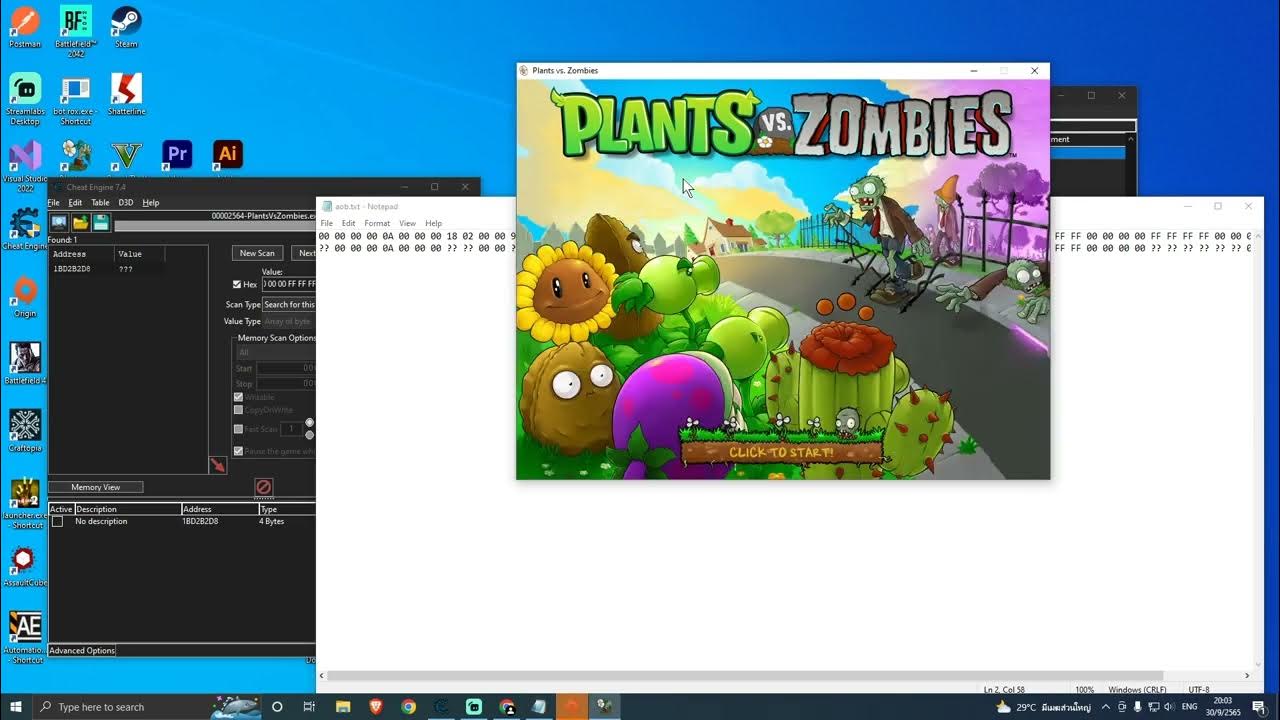Screen dimensions: 1280x720
Task: Open the process selector icon in Cheat Engine
Action: point(59,222)
